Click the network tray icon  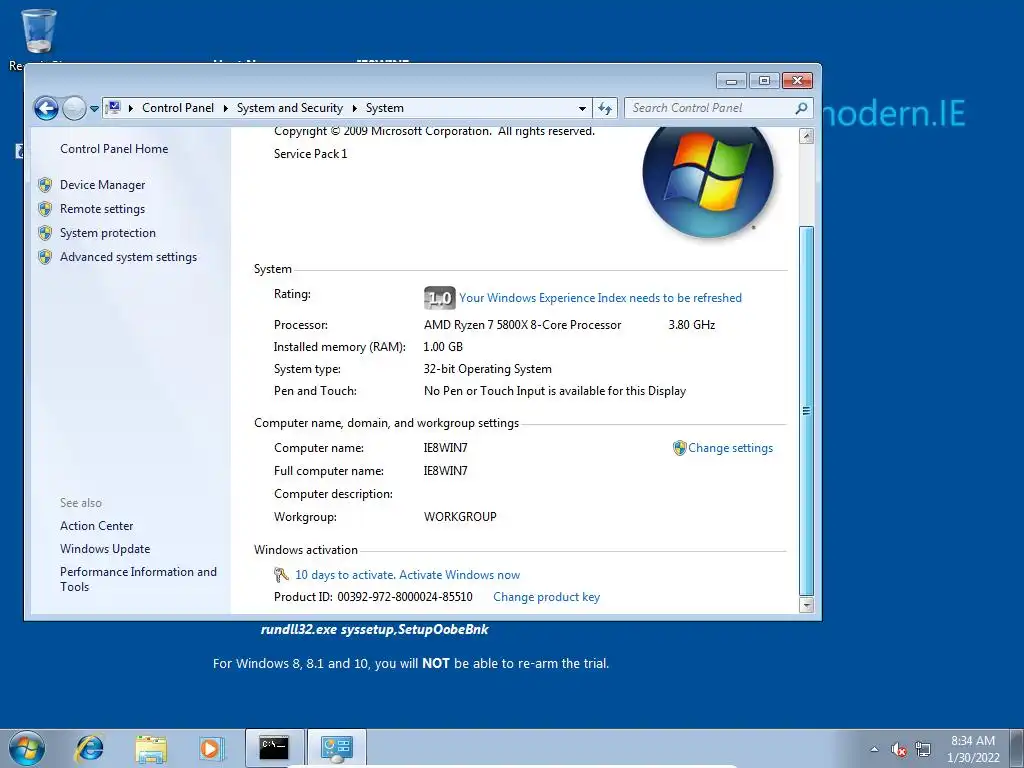point(923,749)
